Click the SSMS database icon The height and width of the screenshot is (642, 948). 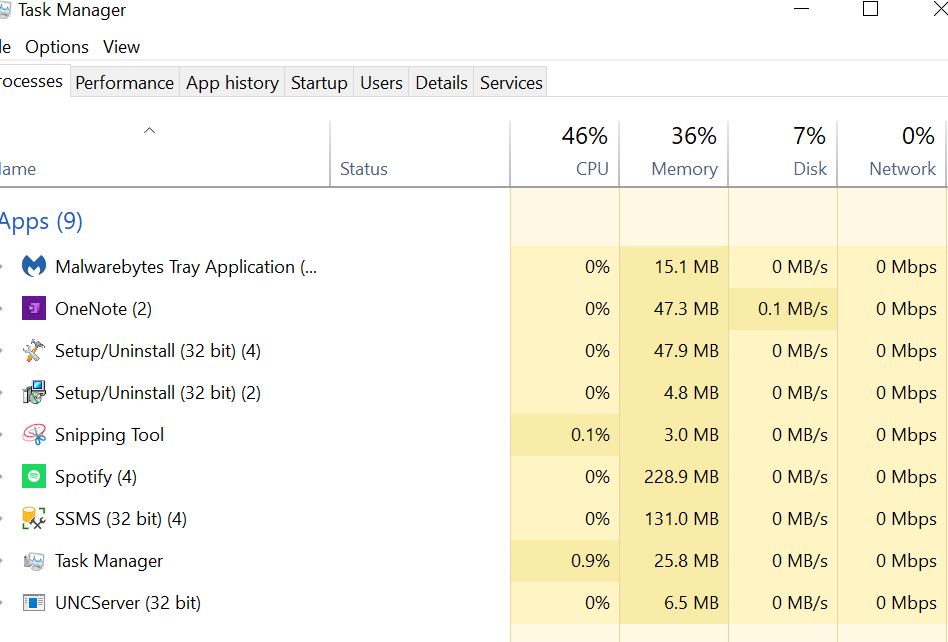click(34, 519)
